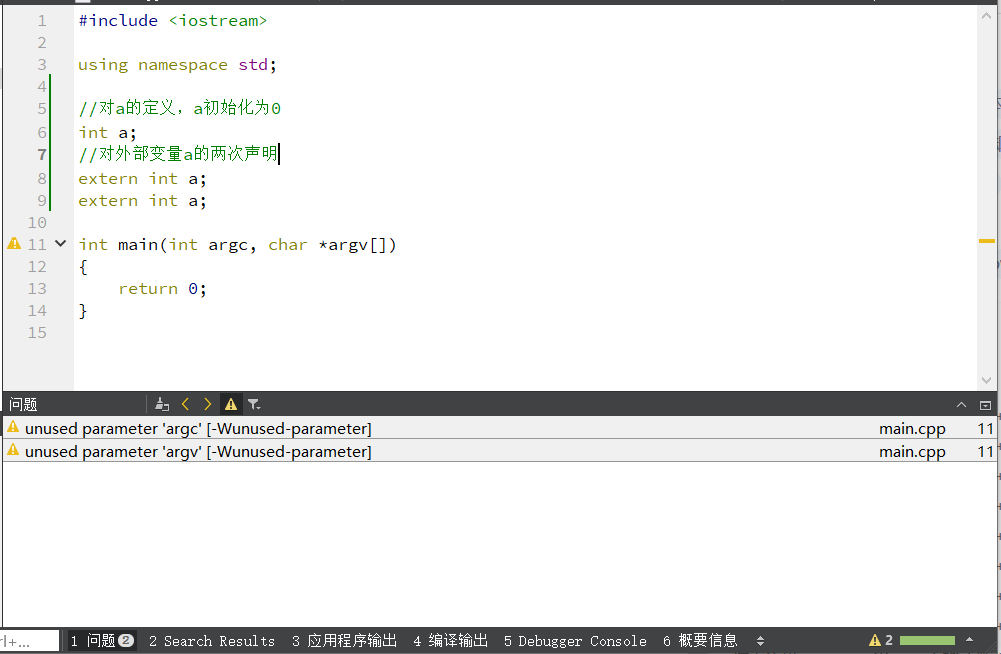Click the 'return 0;' statement
Image resolution: width=1001 pixels, height=654 pixels.
pyautogui.click(x=162, y=289)
